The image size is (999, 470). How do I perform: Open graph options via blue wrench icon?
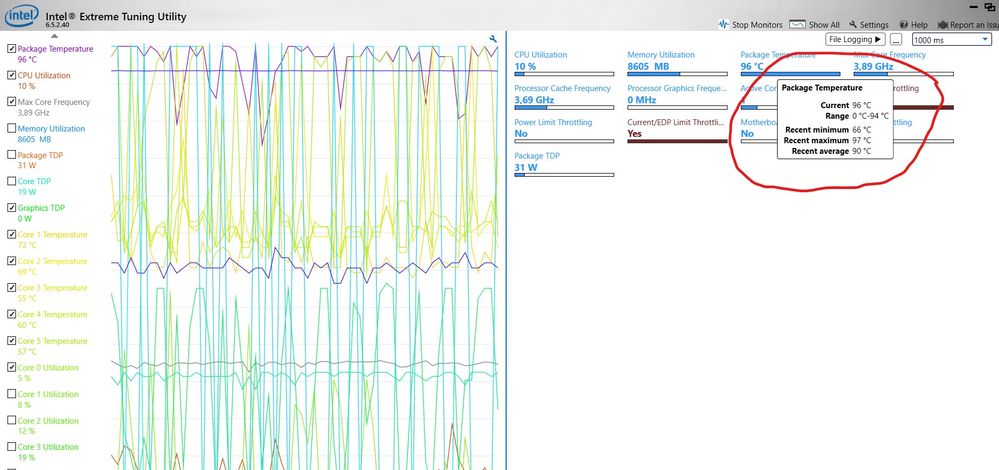(492, 39)
